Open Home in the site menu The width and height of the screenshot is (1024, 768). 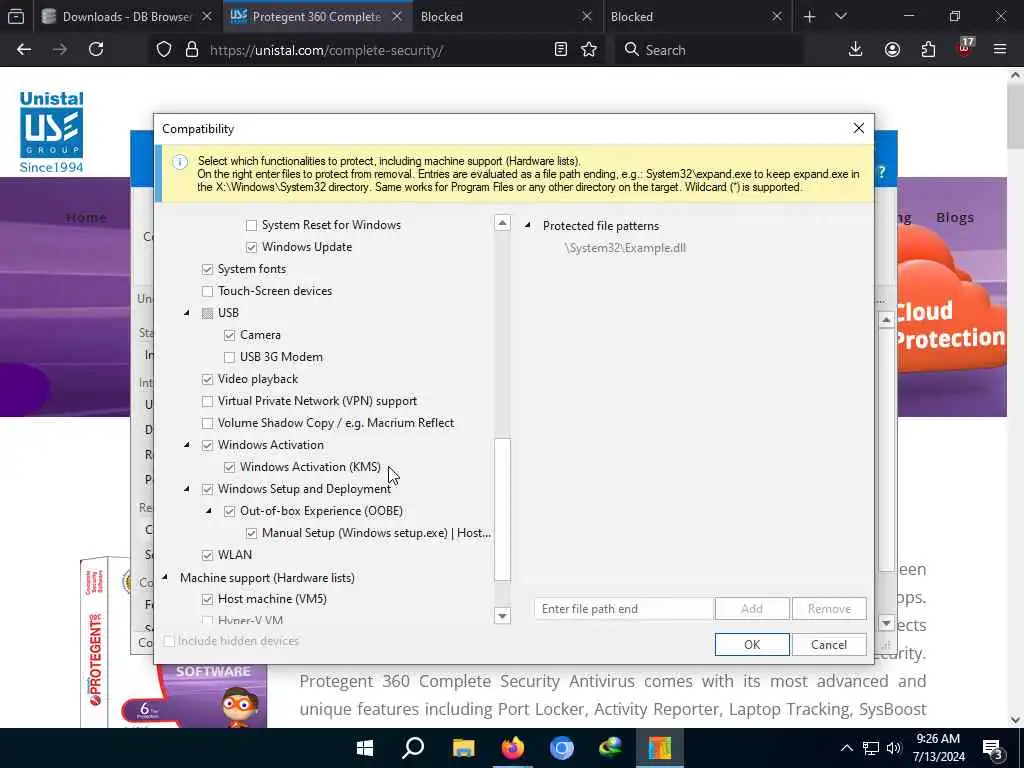coord(86,217)
